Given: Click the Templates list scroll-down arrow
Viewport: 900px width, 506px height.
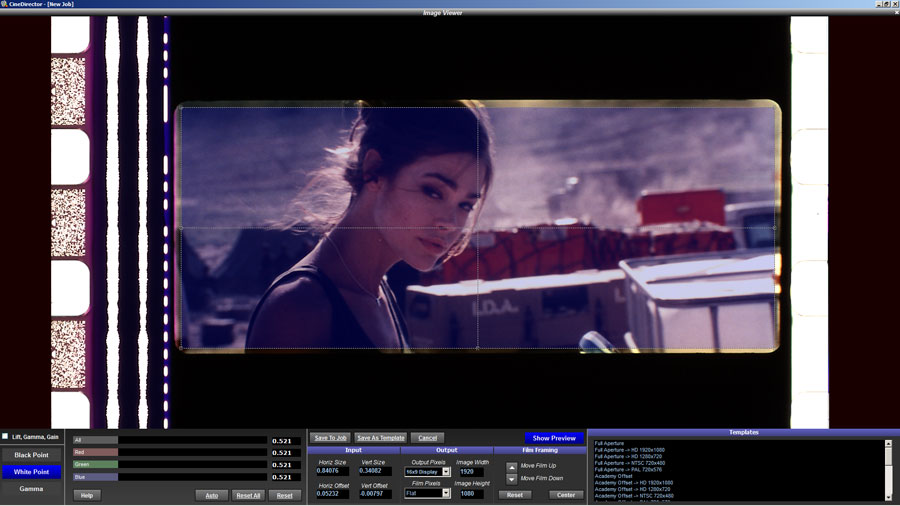Looking at the screenshot, I should pyautogui.click(x=888, y=497).
